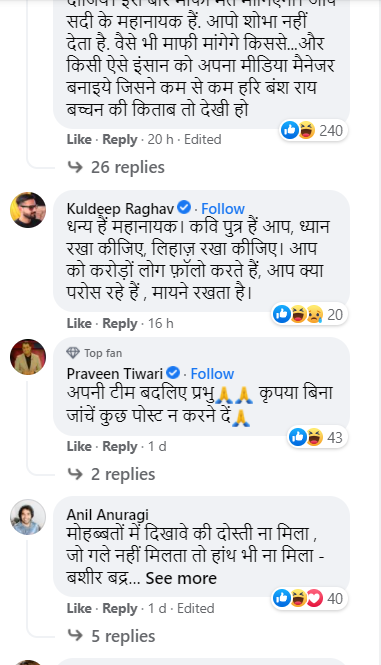Expand Anil Anuragi's comment with See more
Image resolution: width=381 pixels, height=665 pixels.
coord(181,578)
